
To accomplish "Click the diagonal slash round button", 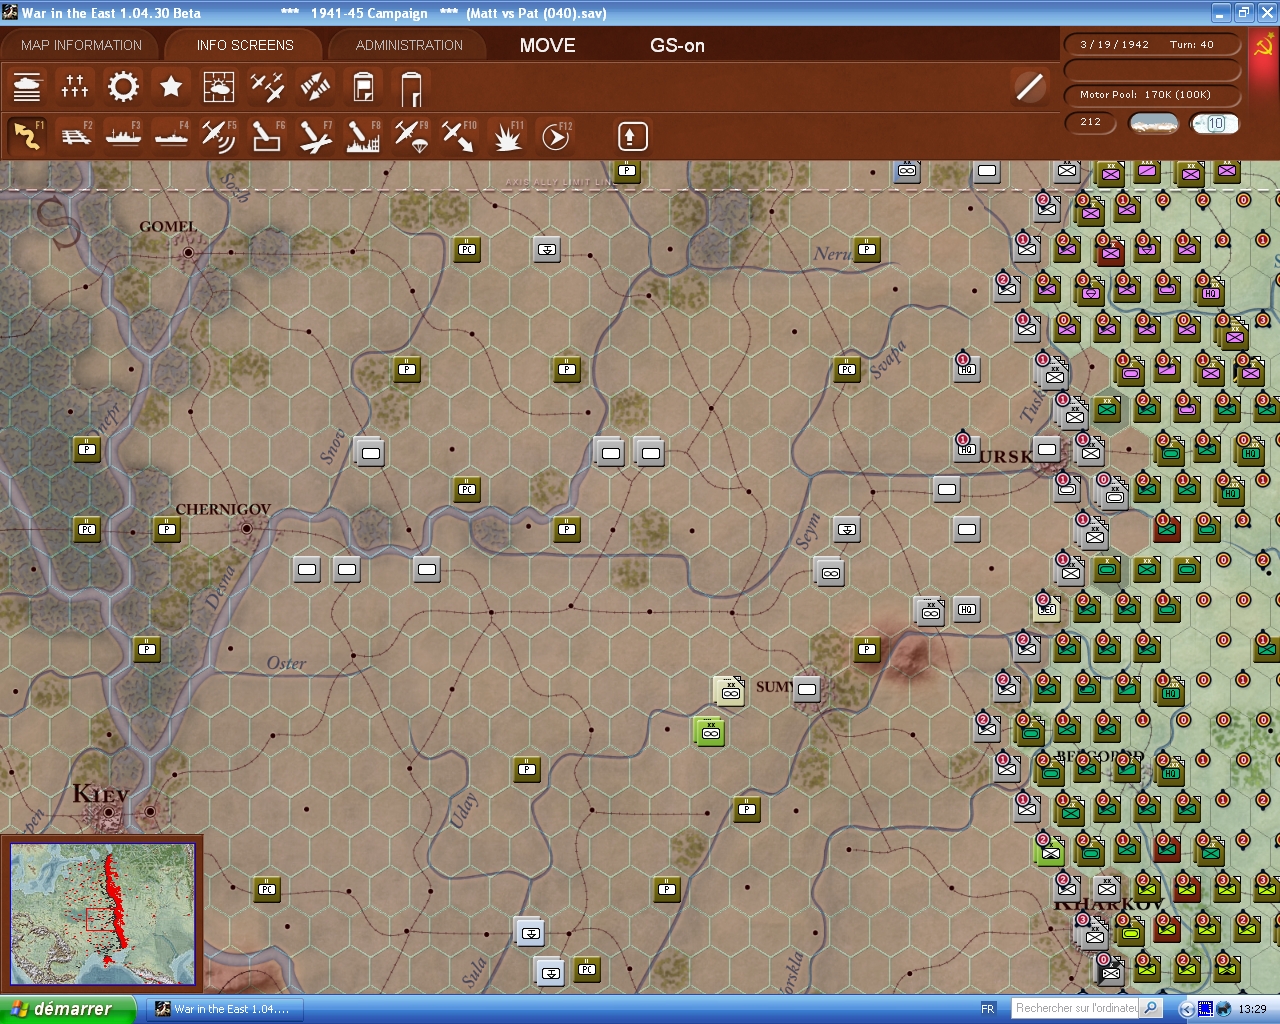I will click(1029, 87).
